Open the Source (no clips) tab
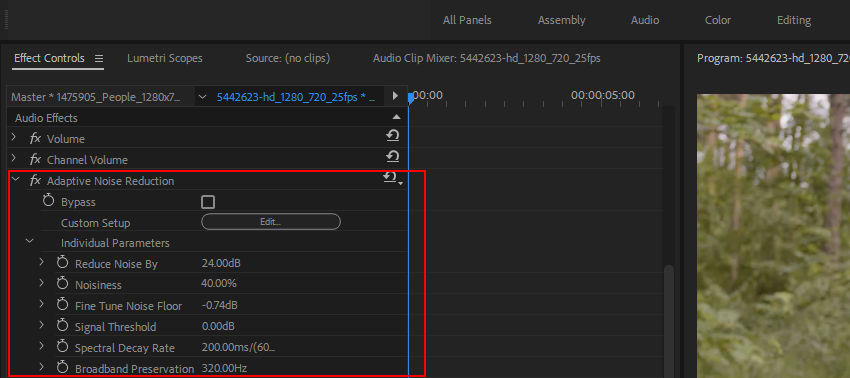Screen dimensions: 850x378 pyautogui.click(x=287, y=58)
